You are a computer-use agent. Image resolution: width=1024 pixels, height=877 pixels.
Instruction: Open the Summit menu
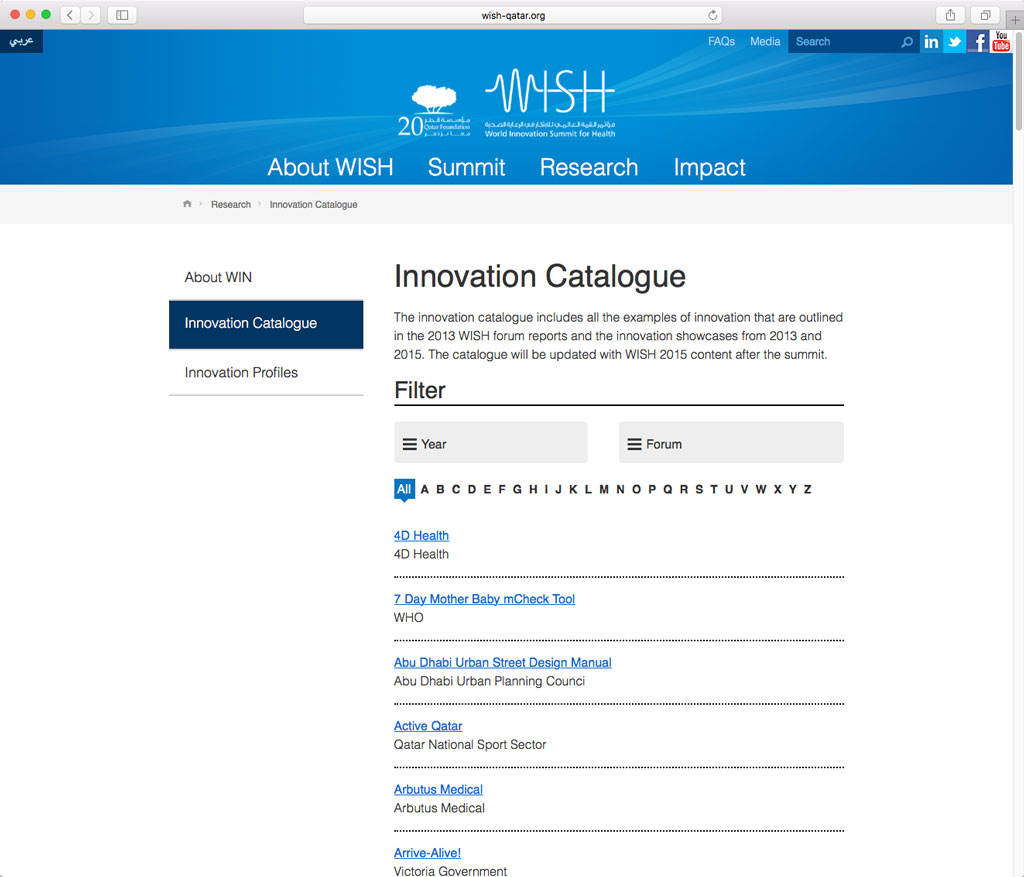(466, 167)
